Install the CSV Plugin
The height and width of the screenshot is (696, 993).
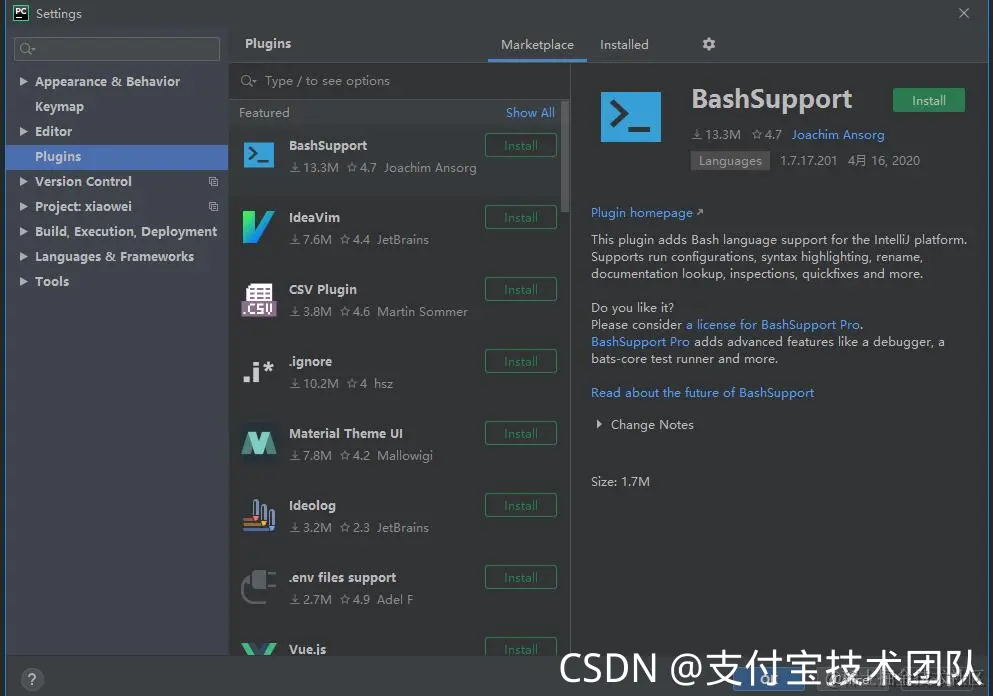coord(521,289)
